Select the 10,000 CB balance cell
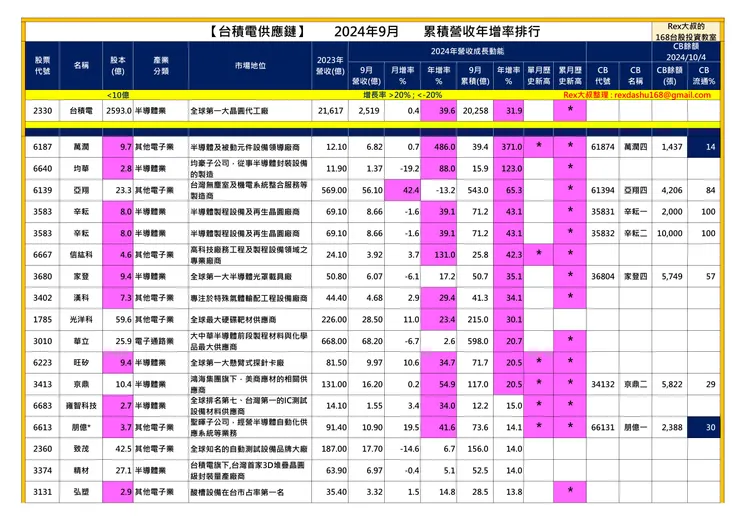The image size is (740, 523). pos(670,233)
